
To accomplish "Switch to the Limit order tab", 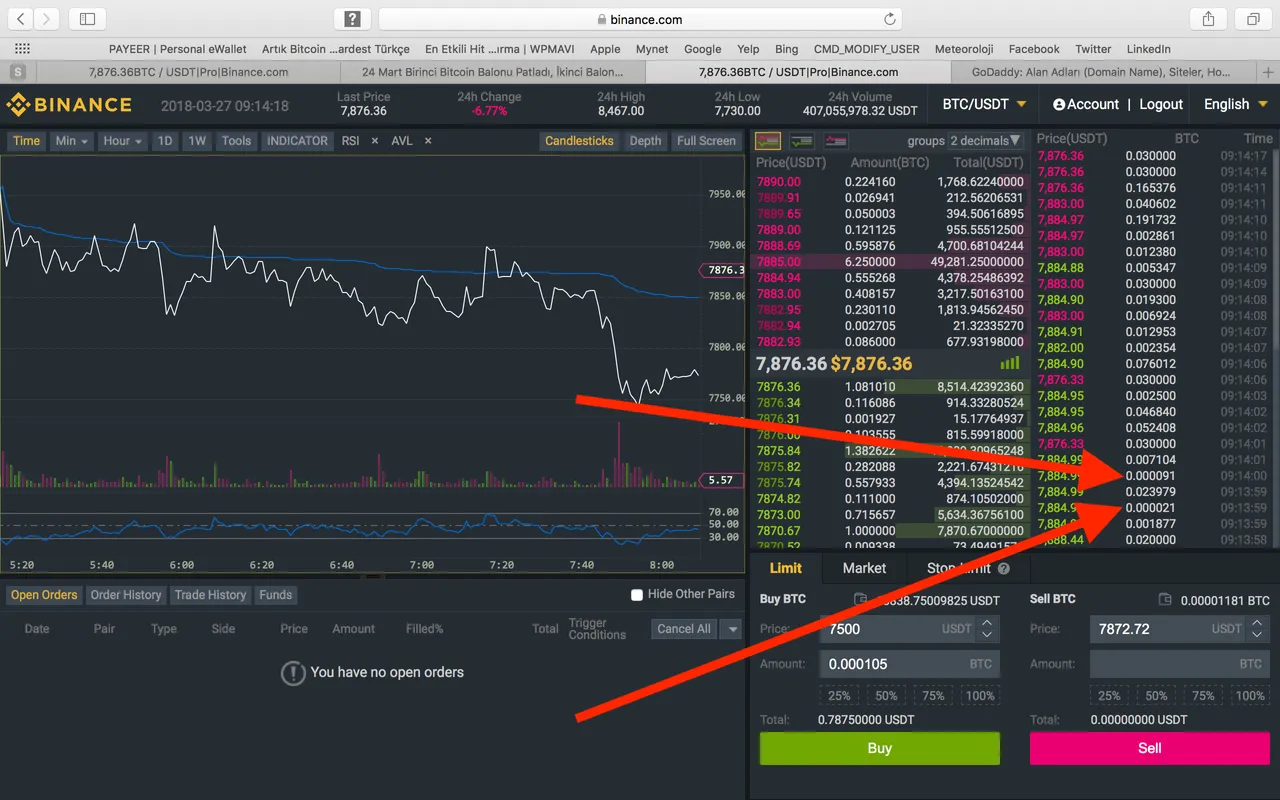I will (785, 568).
